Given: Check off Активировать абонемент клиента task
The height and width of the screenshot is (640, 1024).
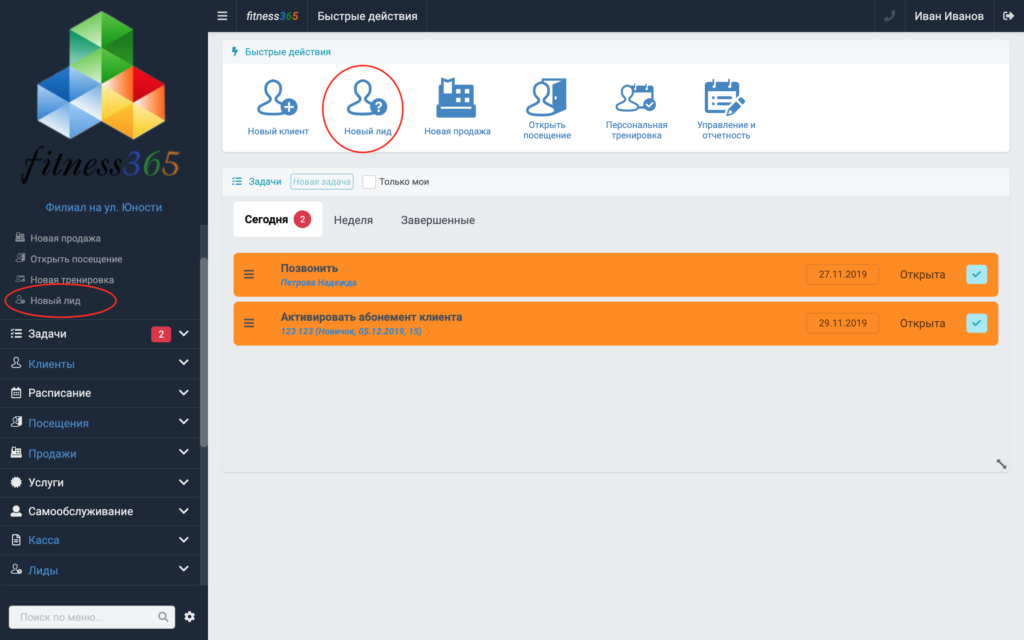Looking at the screenshot, I should point(976,323).
